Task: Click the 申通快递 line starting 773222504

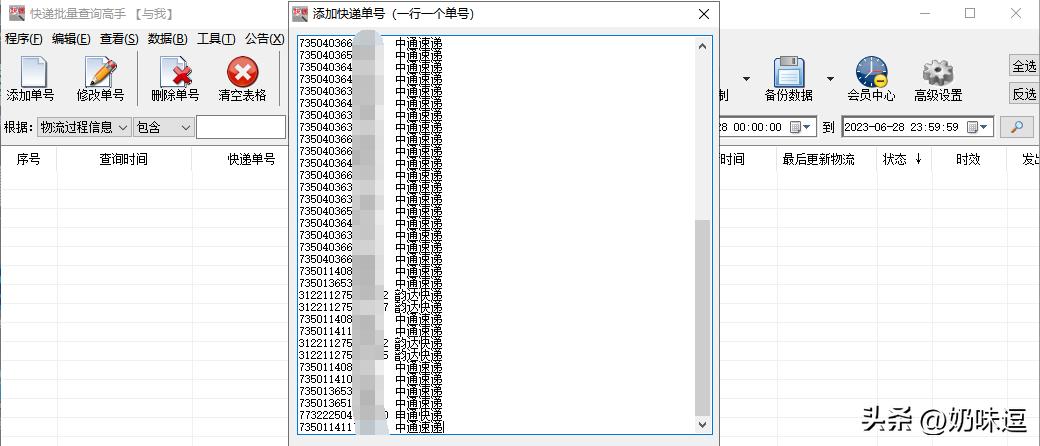Action: coord(371,415)
